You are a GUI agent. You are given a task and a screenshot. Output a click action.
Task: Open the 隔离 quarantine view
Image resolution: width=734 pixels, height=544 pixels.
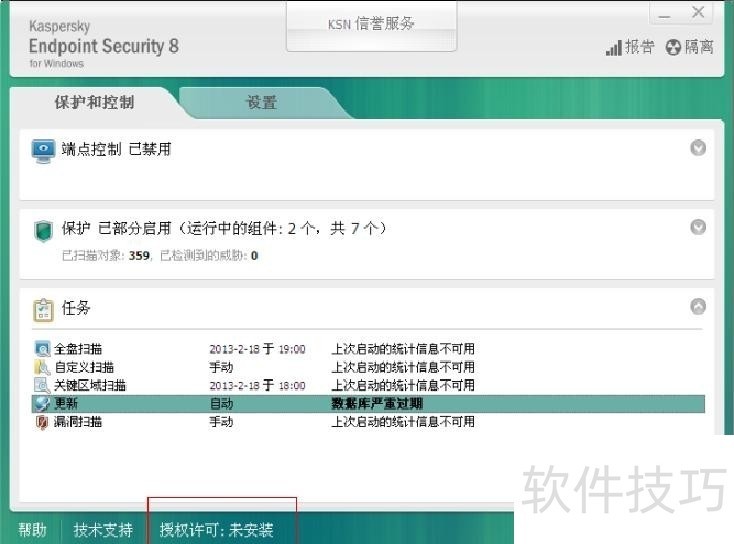[x=690, y=47]
